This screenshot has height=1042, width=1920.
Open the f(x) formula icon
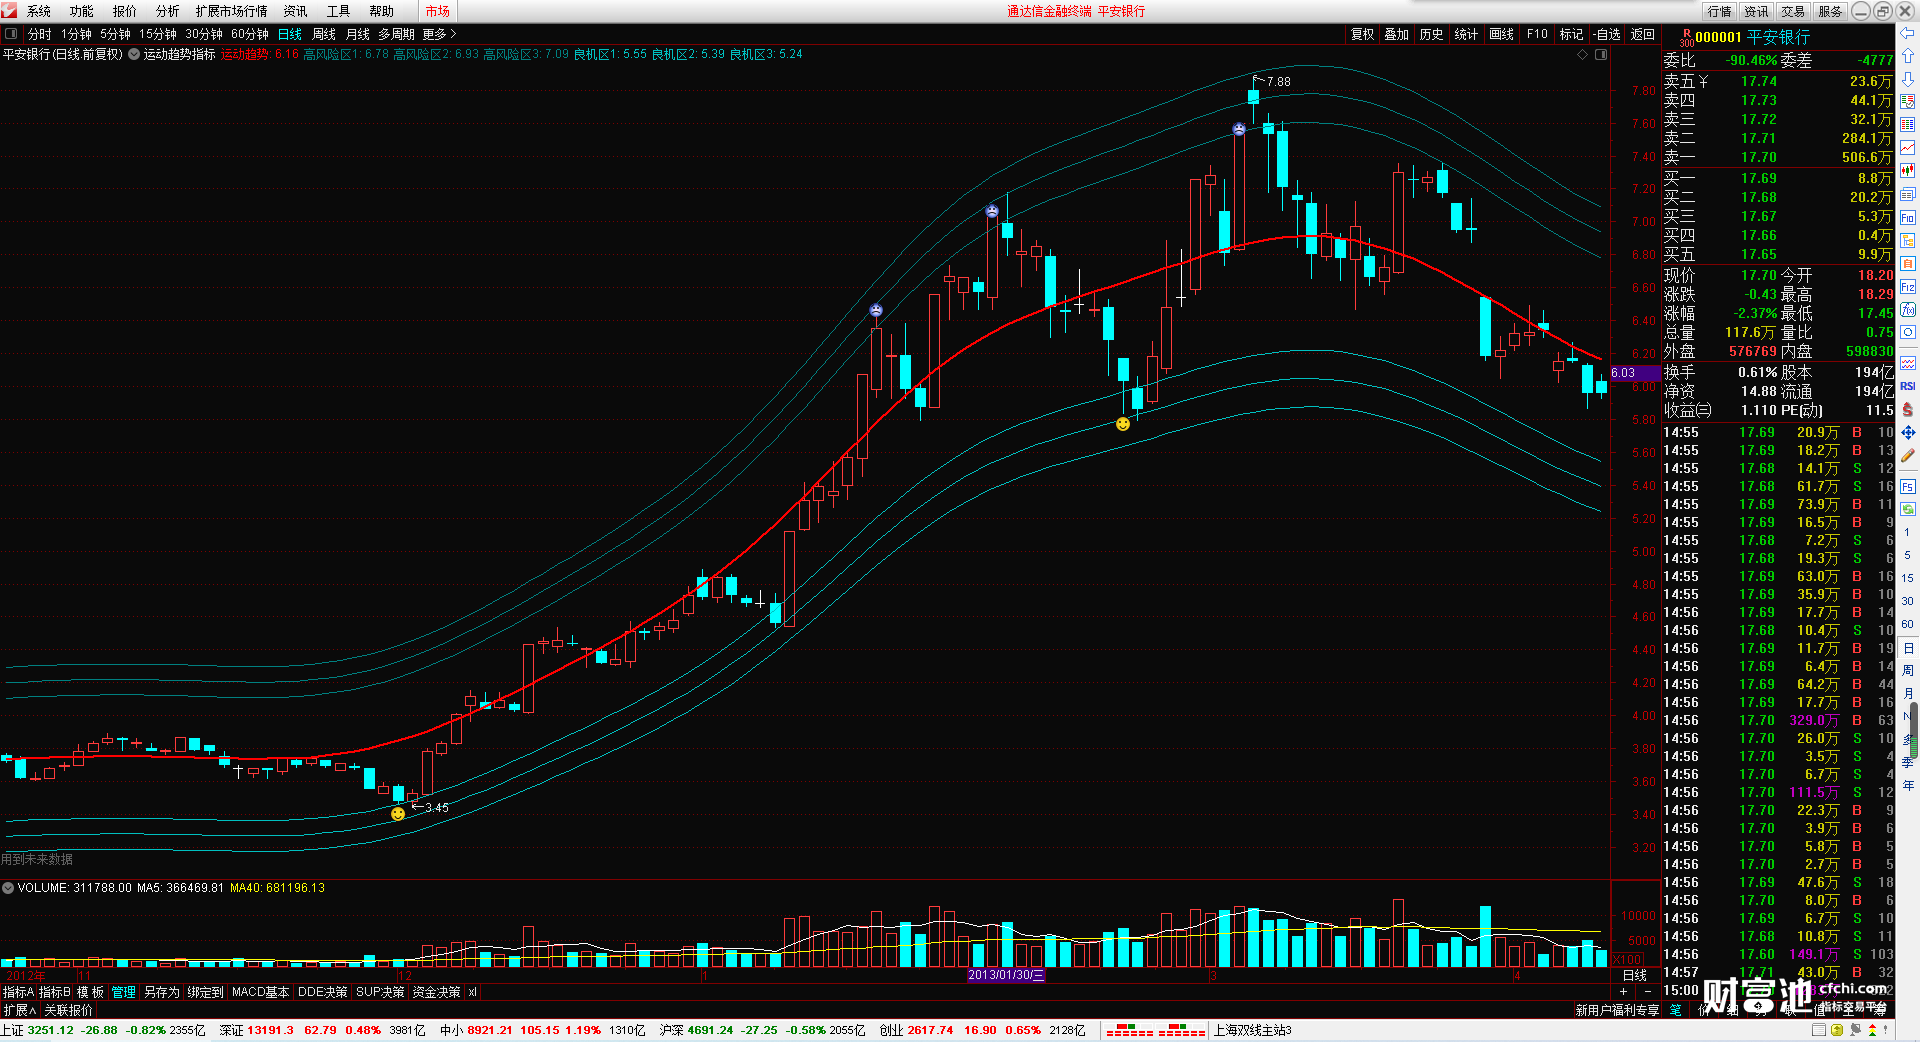tap(1908, 309)
